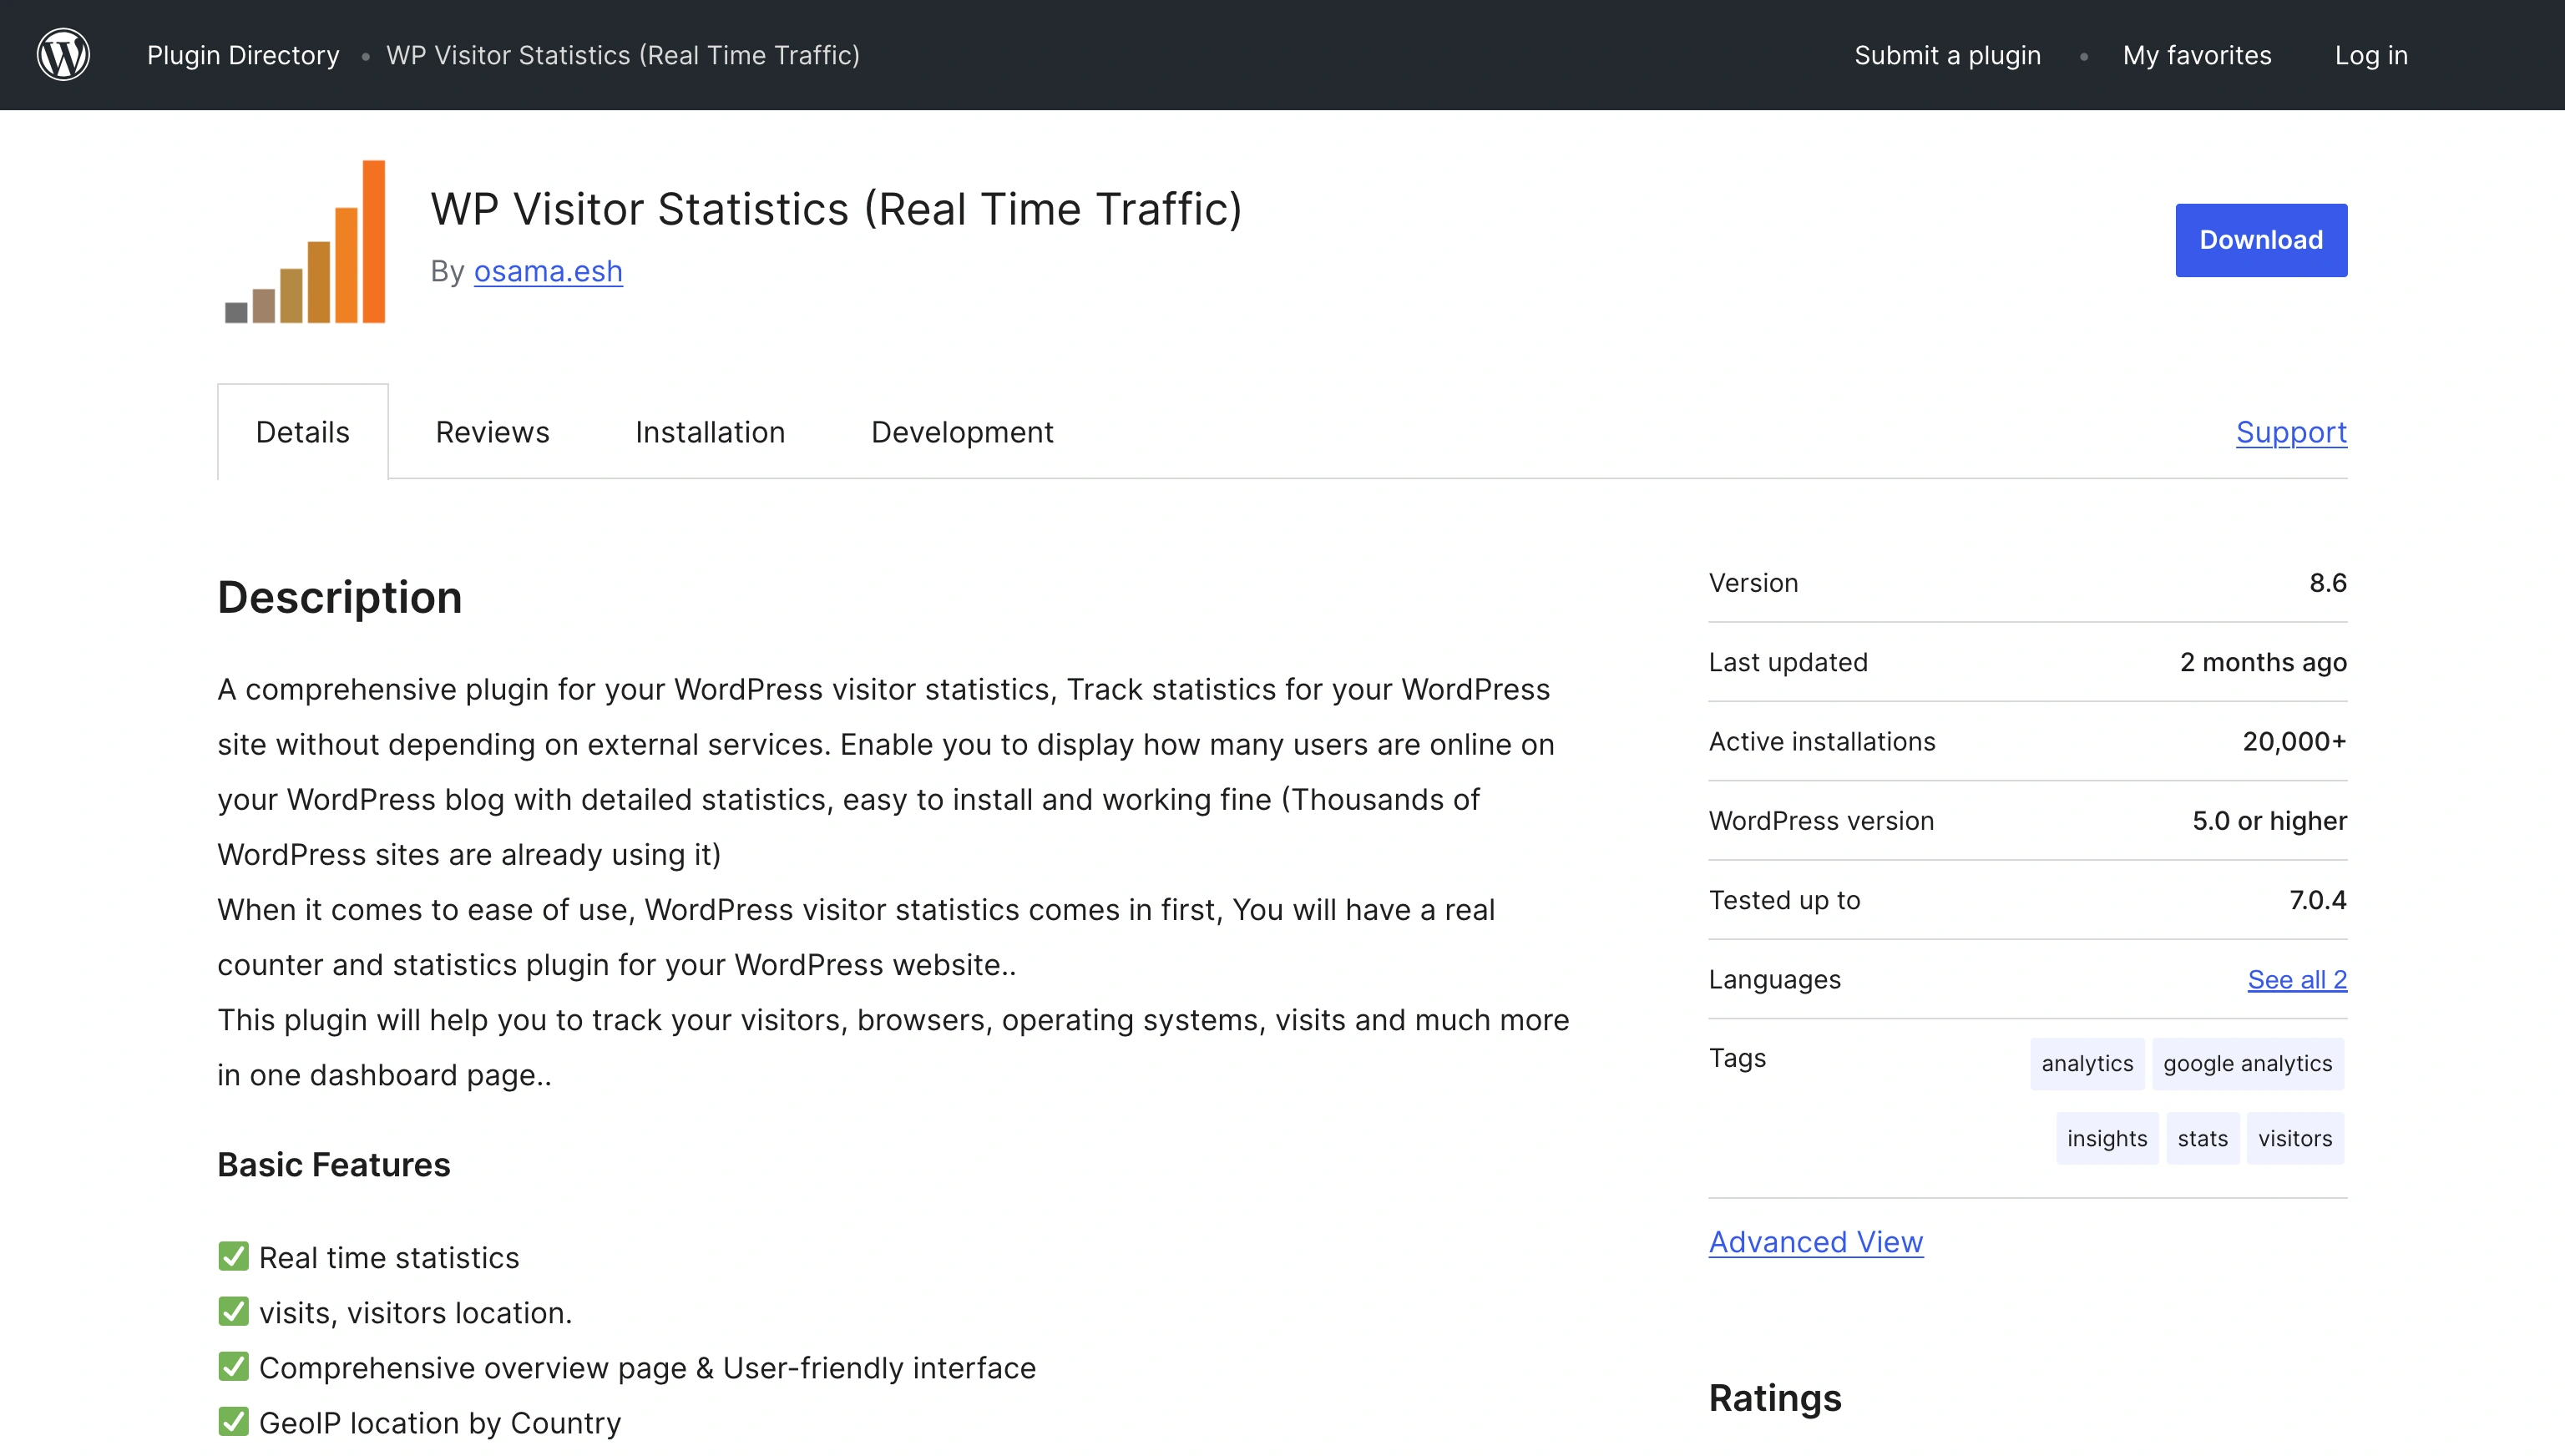
Task: Click the Version value 8.6
Action: [2327, 583]
